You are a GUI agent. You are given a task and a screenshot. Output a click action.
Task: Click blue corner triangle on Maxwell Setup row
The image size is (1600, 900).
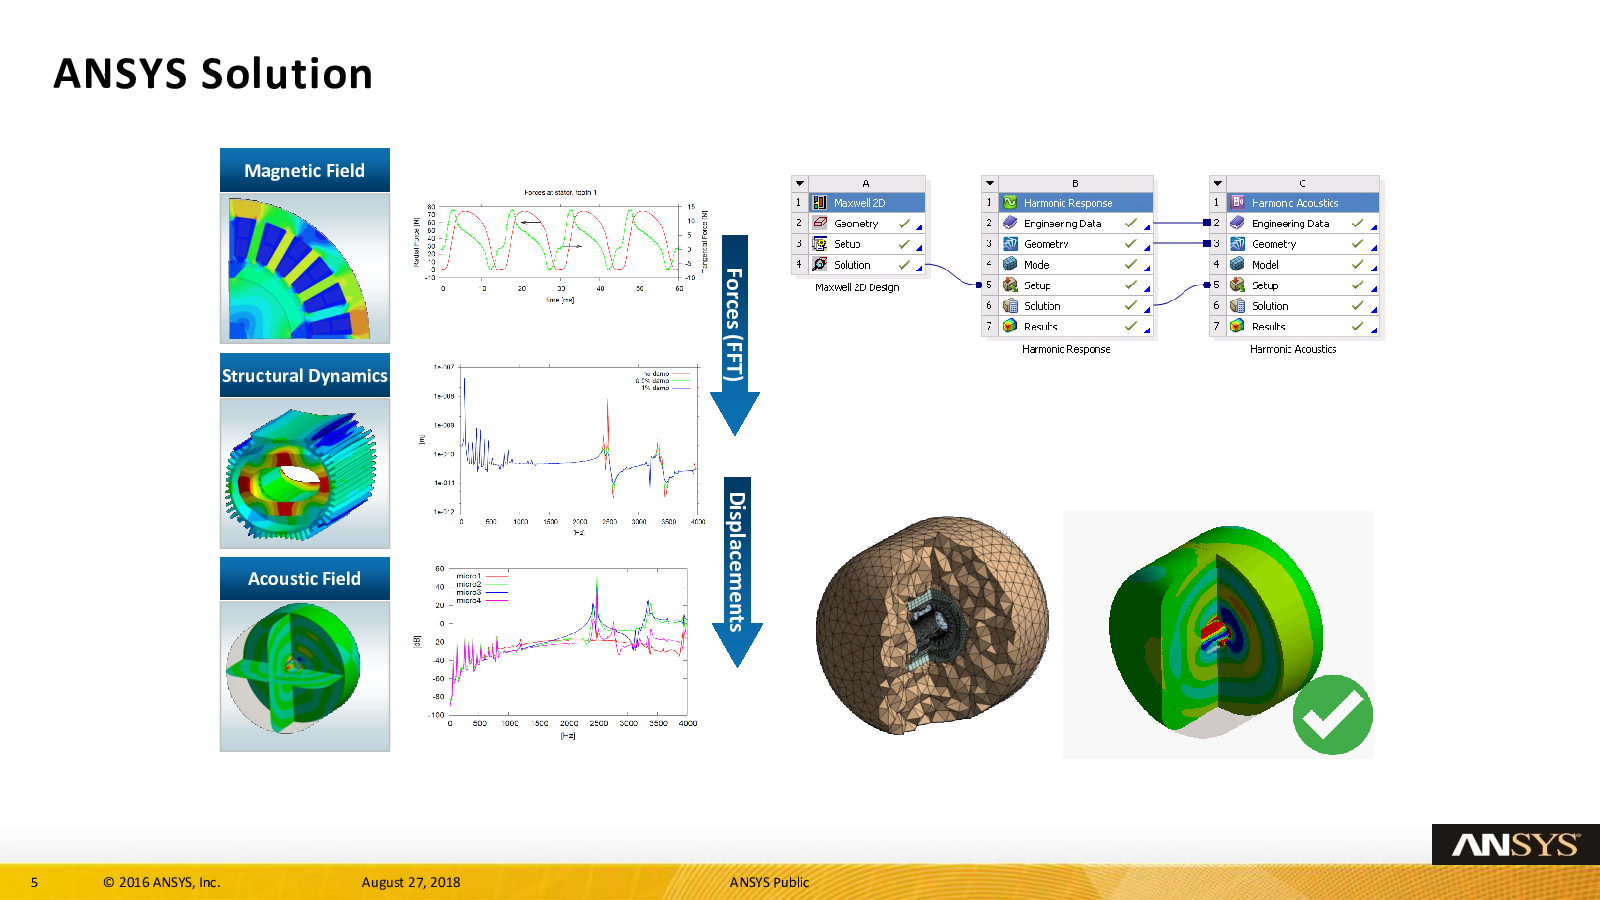click(919, 248)
